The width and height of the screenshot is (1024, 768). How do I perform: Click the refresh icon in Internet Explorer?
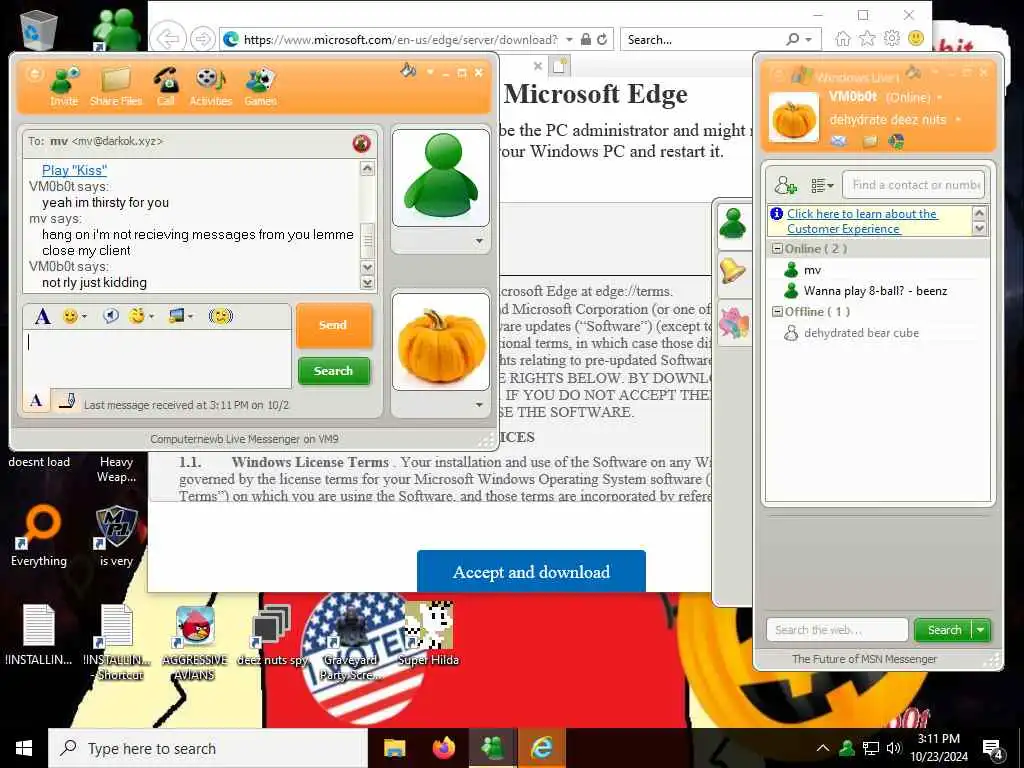(602, 40)
